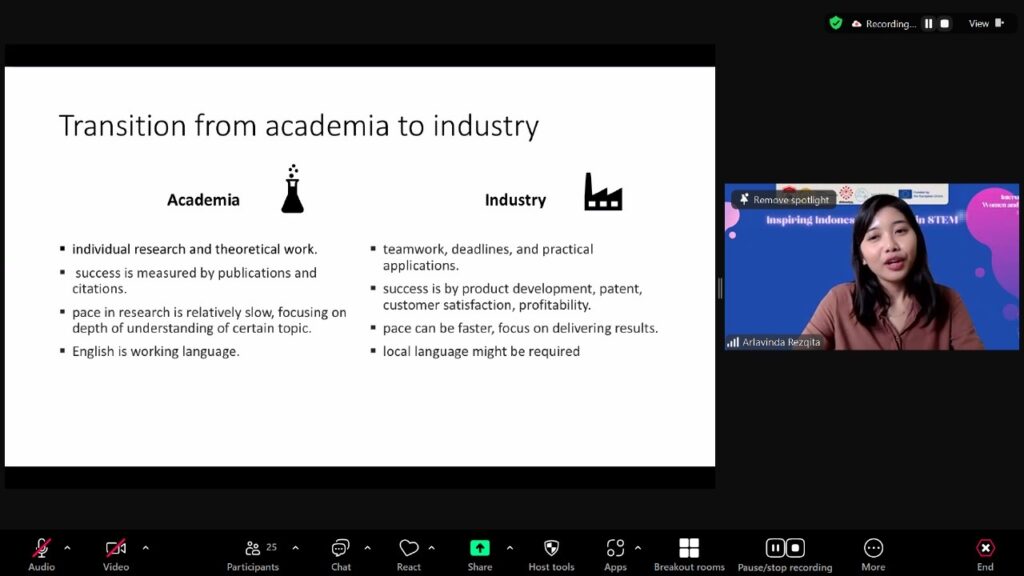Open the Chat panel

pos(340,554)
